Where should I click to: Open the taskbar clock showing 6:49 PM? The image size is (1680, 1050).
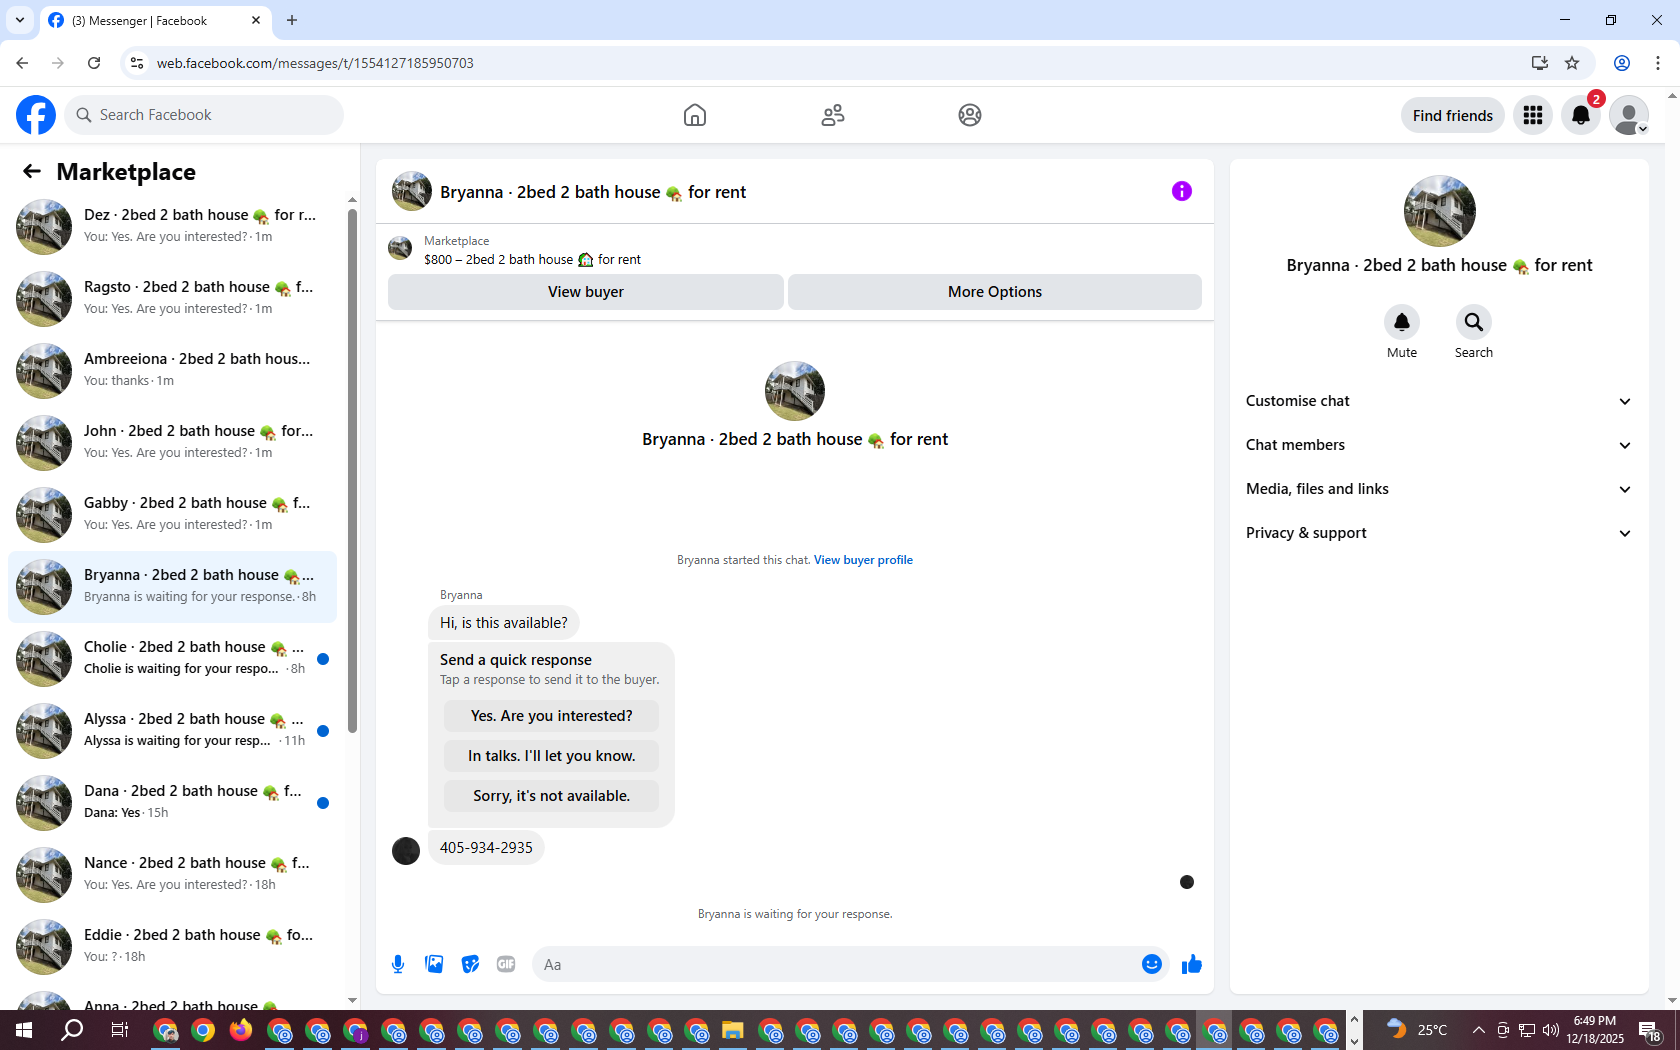[1595, 1030]
